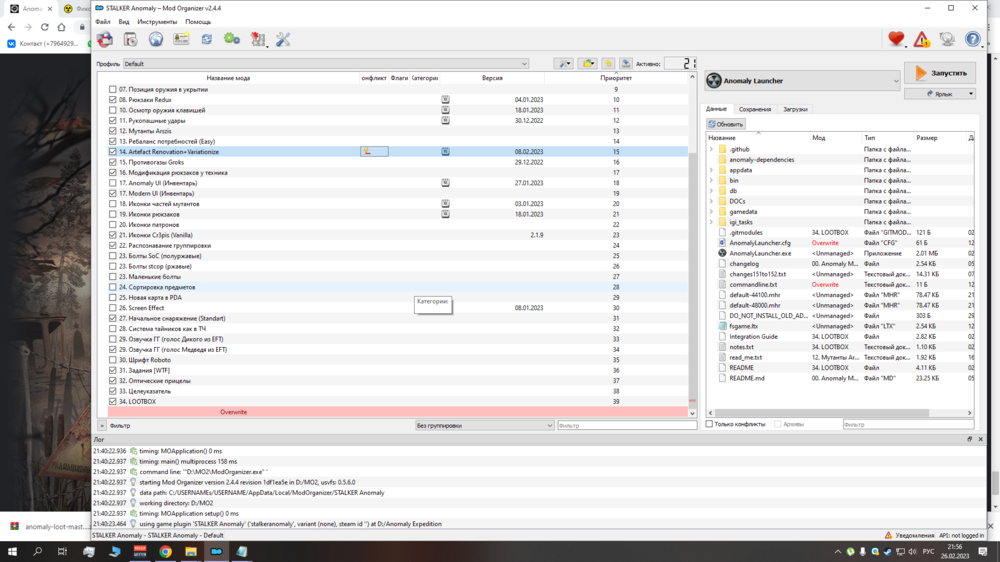Image resolution: width=1000 pixels, height=562 pixels.
Task: Click the blue question mark help icon
Action: click(x=972, y=39)
